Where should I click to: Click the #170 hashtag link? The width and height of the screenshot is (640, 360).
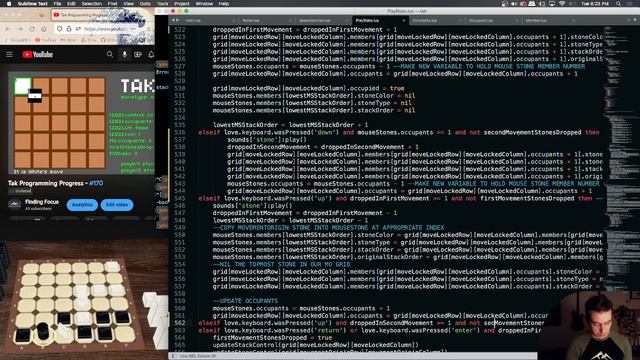click(x=96, y=183)
